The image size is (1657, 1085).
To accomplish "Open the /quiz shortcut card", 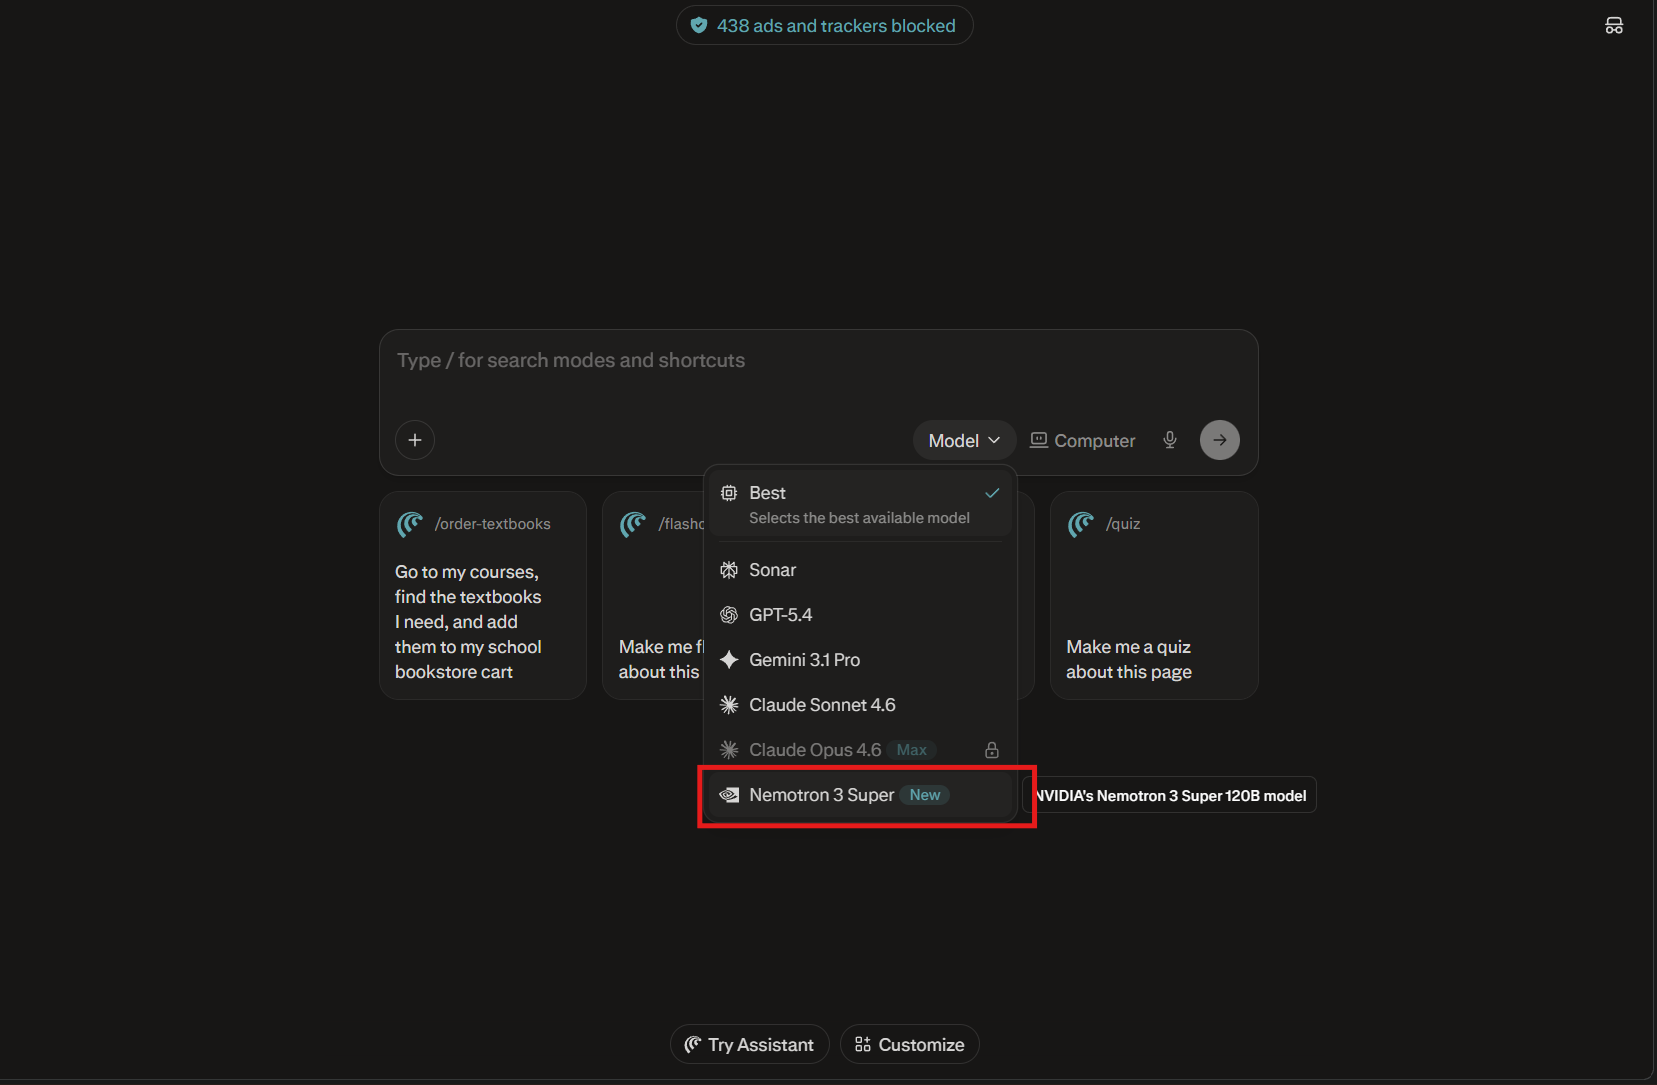I will [1154, 595].
